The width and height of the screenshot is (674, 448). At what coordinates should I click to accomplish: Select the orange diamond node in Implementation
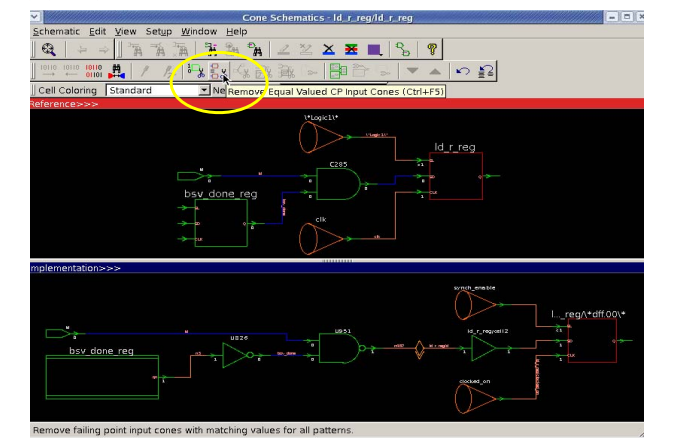click(420, 349)
